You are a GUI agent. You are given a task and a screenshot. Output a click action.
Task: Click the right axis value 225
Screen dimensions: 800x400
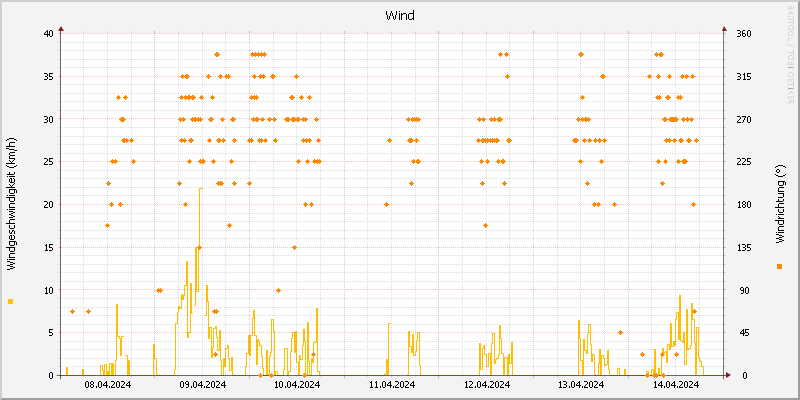[744, 162]
